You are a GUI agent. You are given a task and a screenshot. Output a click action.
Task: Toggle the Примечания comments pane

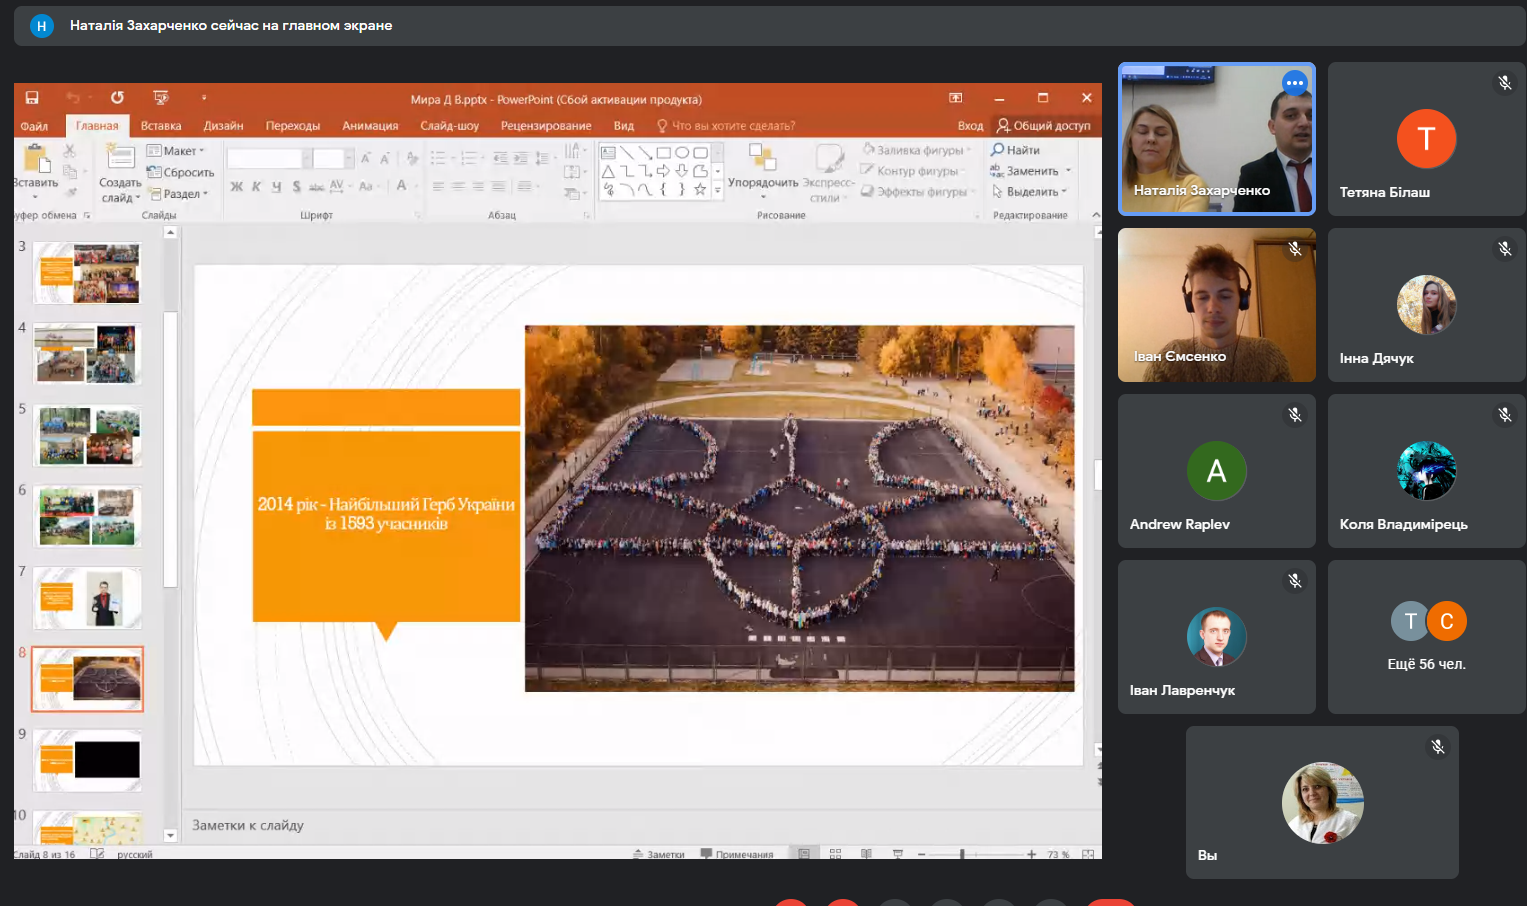click(x=737, y=854)
